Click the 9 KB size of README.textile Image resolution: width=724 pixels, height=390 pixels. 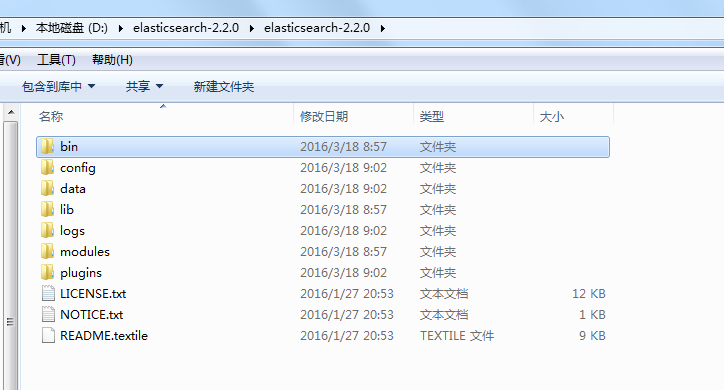[592, 336]
